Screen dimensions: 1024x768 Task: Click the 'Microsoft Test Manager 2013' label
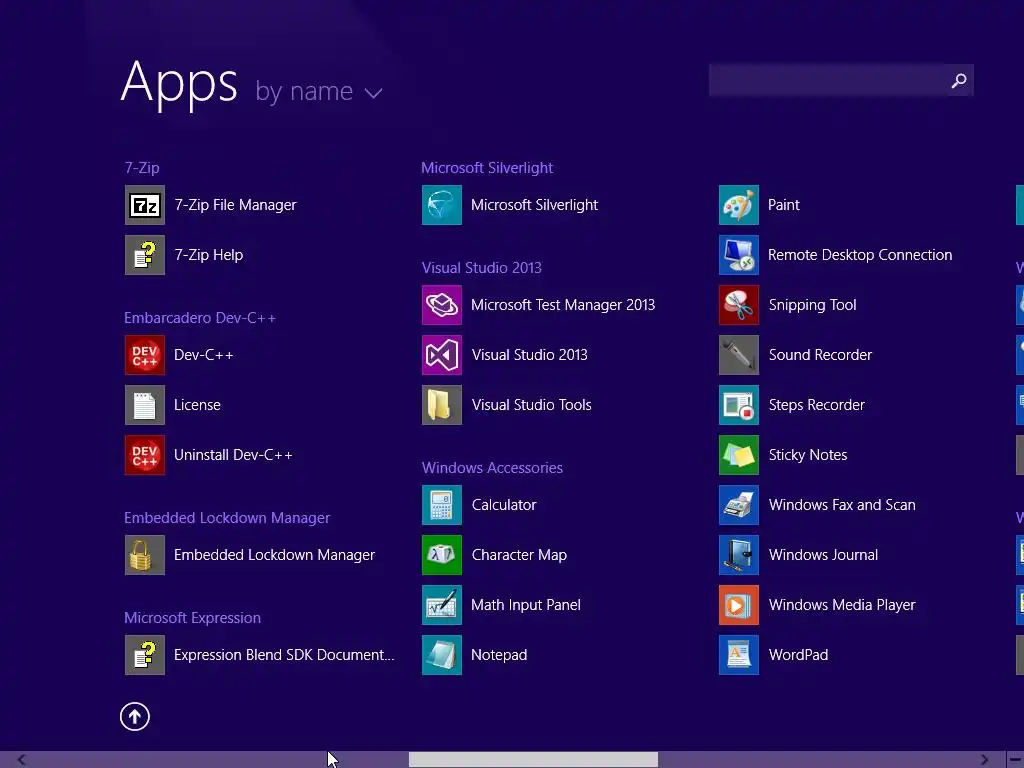pyautogui.click(x=563, y=305)
